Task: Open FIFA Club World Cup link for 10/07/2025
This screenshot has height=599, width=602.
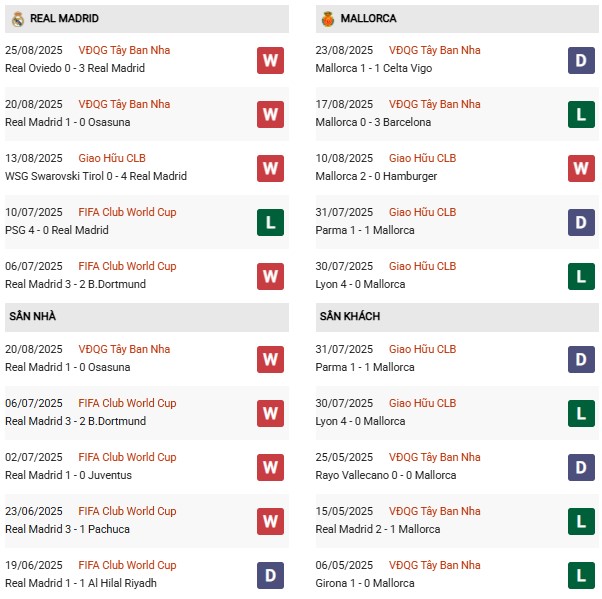Action: tap(127, 212)
